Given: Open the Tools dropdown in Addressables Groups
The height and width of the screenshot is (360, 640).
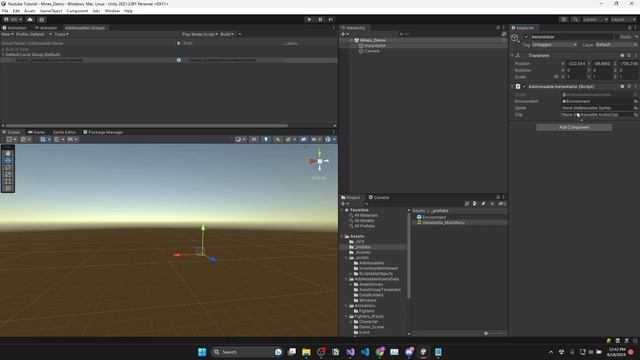Looking at the screenshot, I should (x=62, y=34).
